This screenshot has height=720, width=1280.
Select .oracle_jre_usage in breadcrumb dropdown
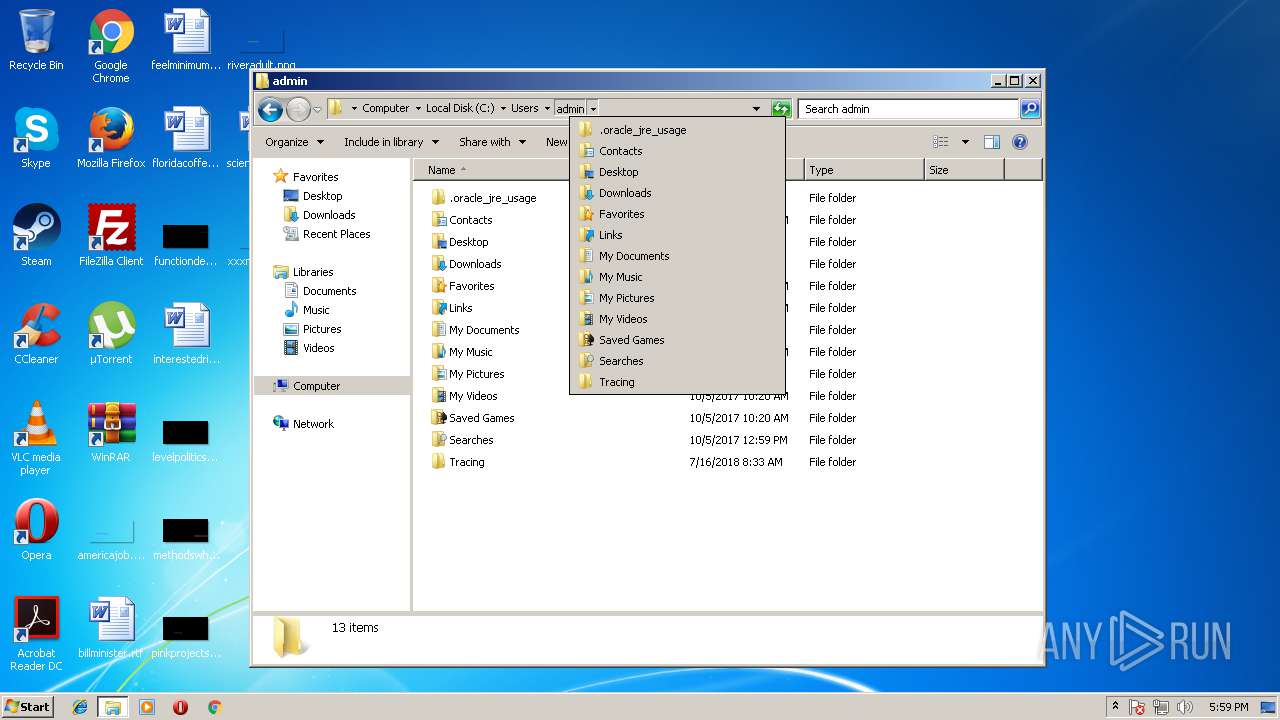coord(677,130)
